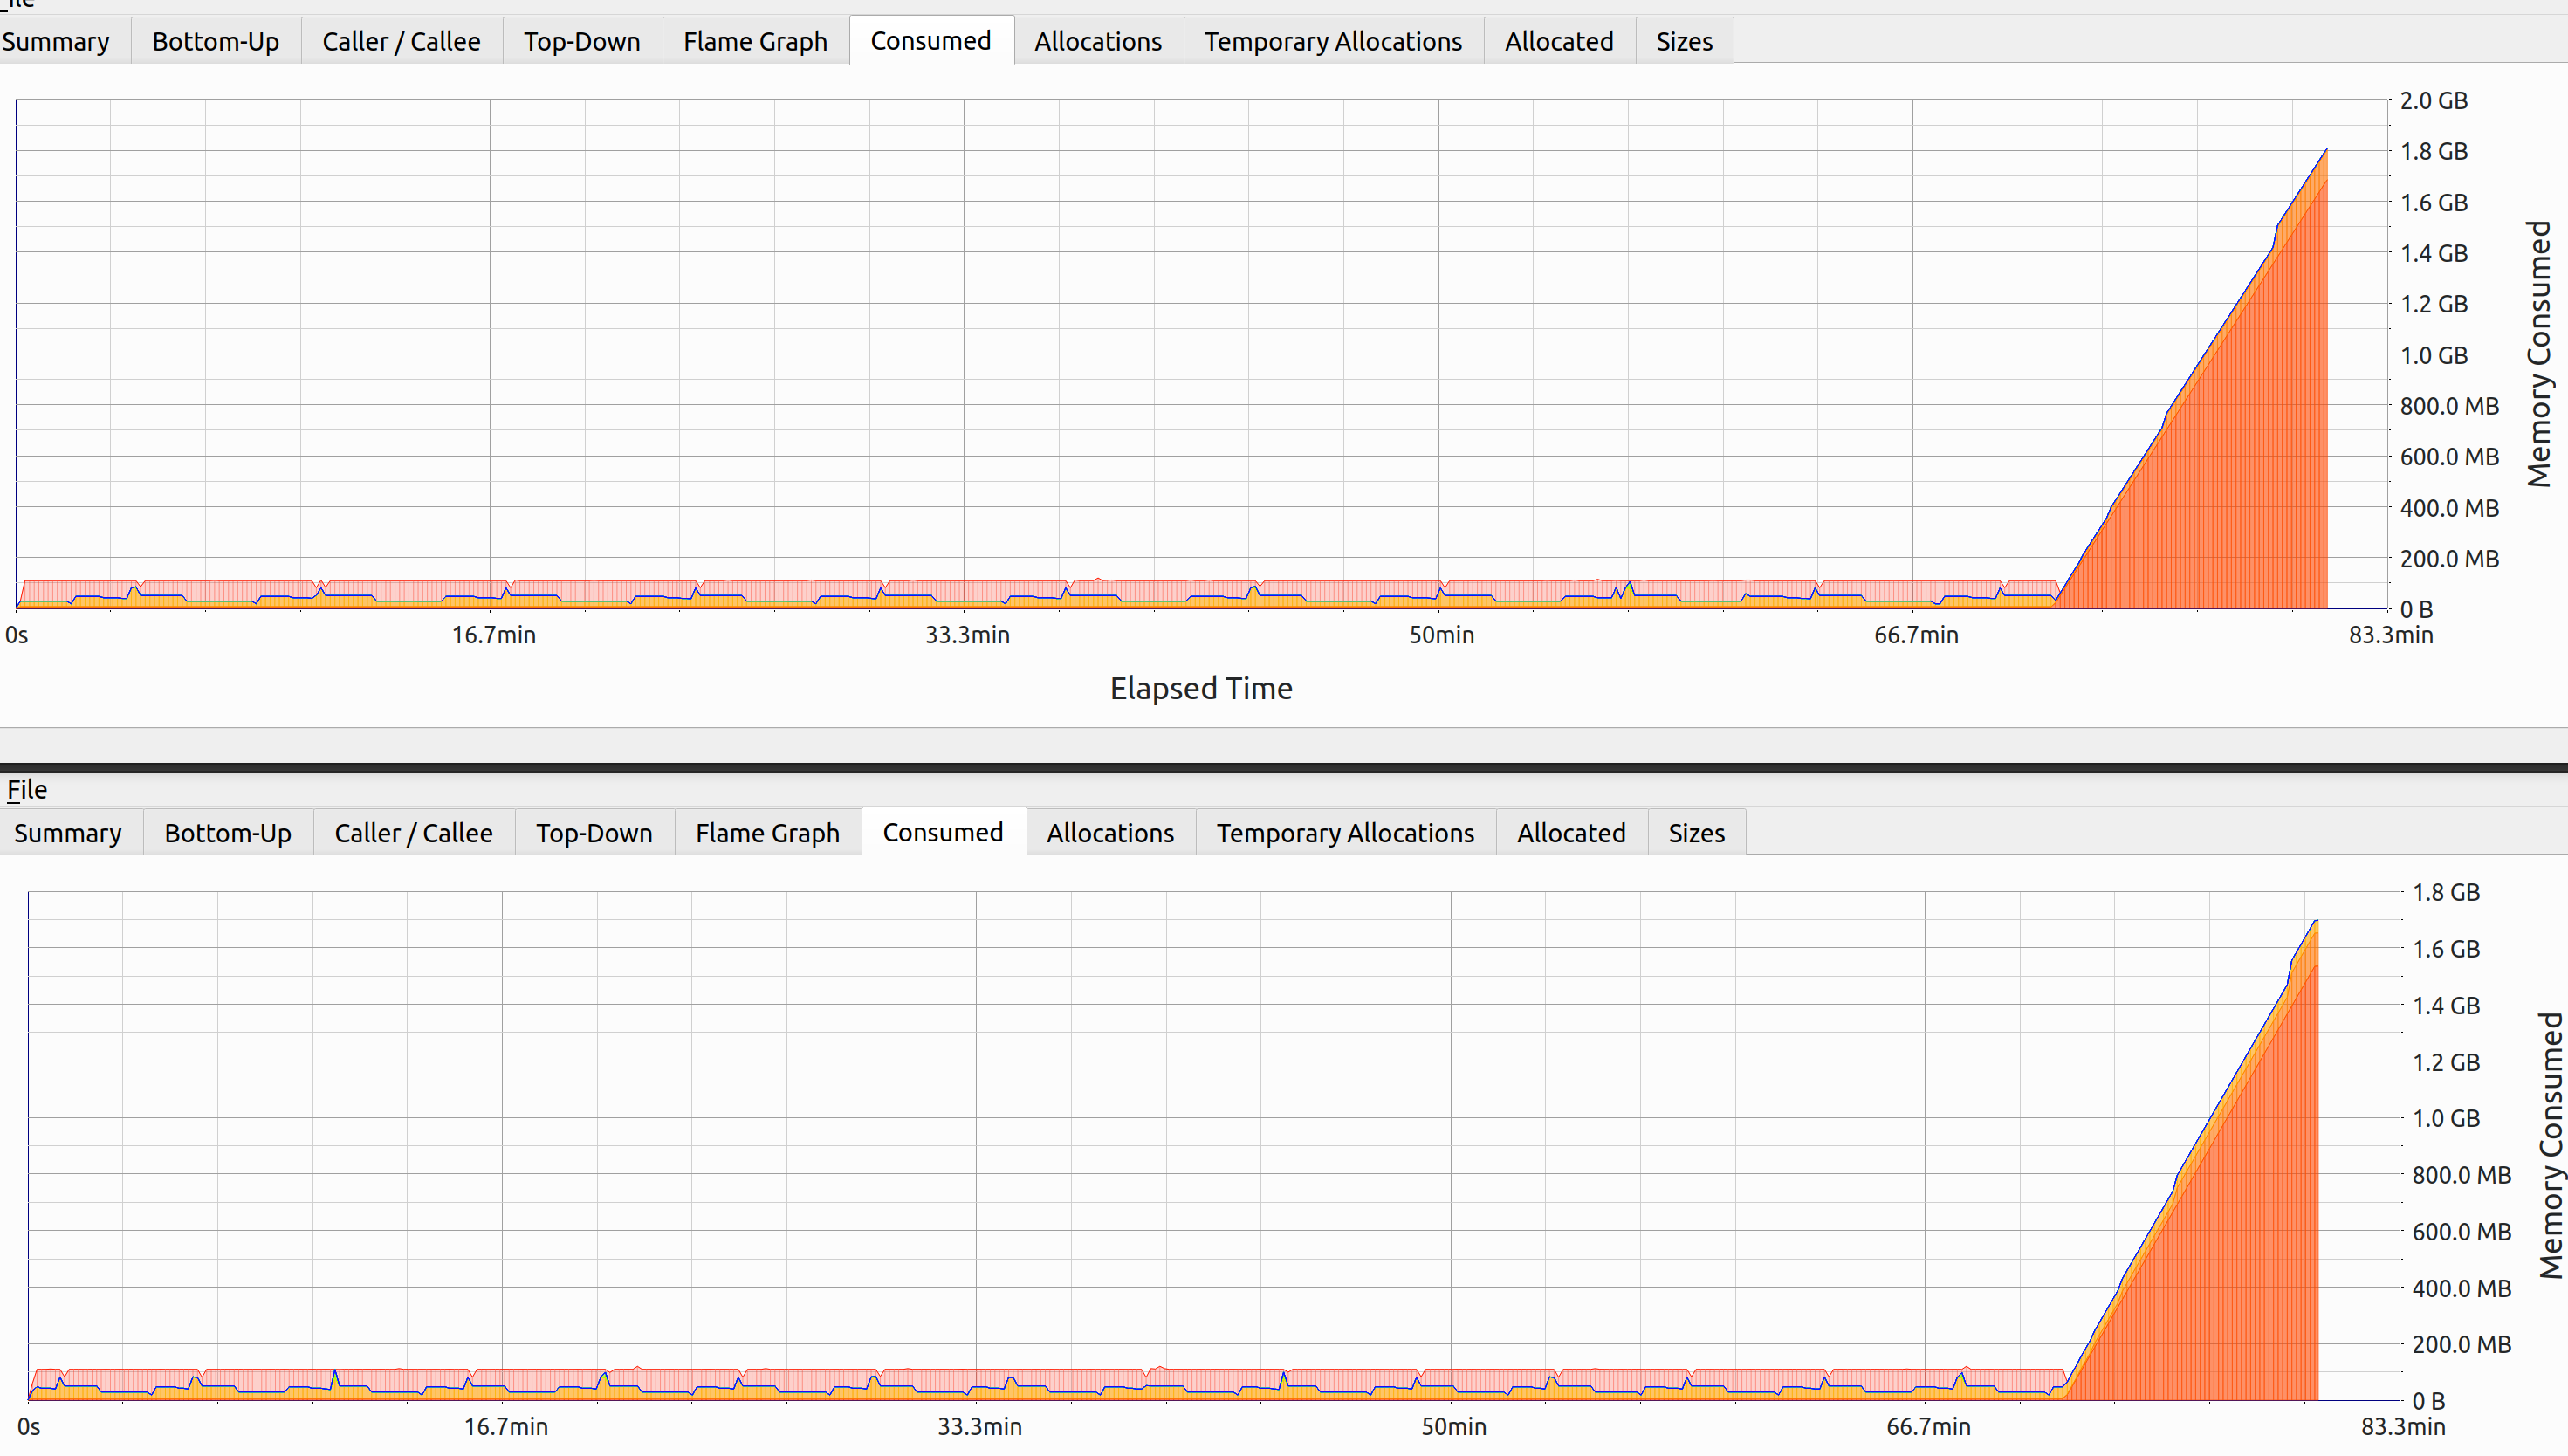The height and width of the screenshot is (1456, 2568).
Task: Open the Sizes tab in top window
Action: [x=1683, y=42]
